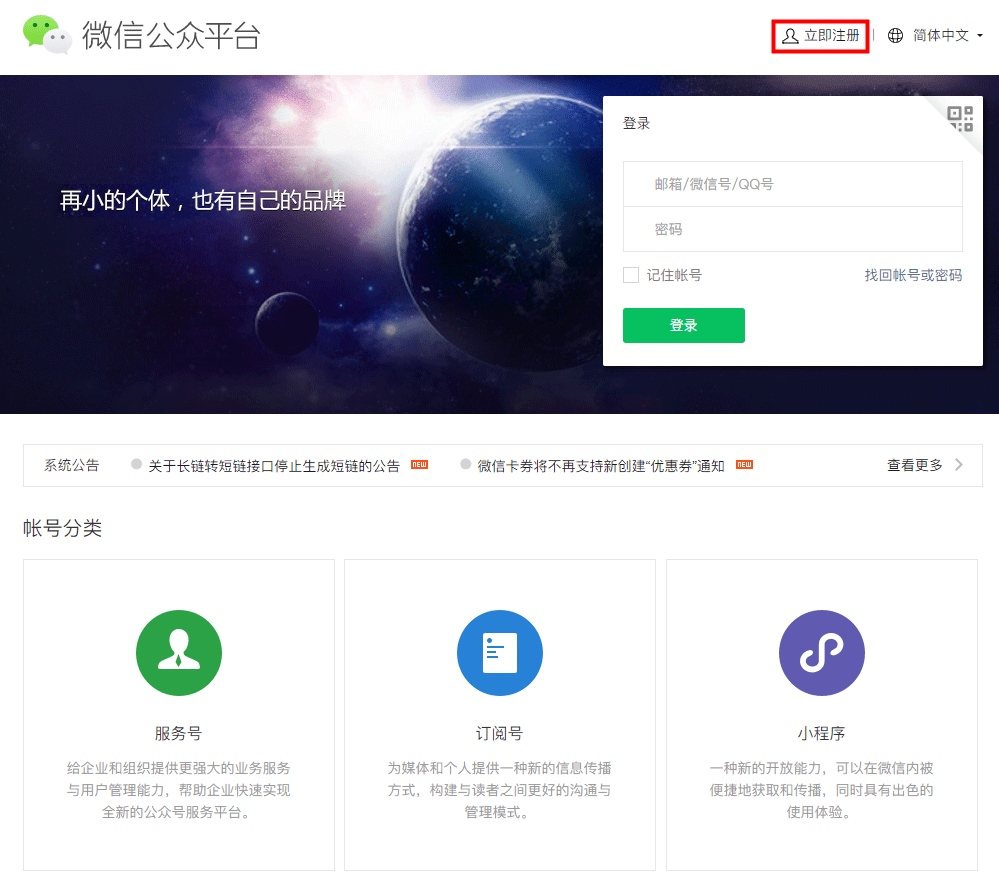Click the NEW badge next to the short-link announcement
Viewport: 999px width, 876px height.
[419, 465]
